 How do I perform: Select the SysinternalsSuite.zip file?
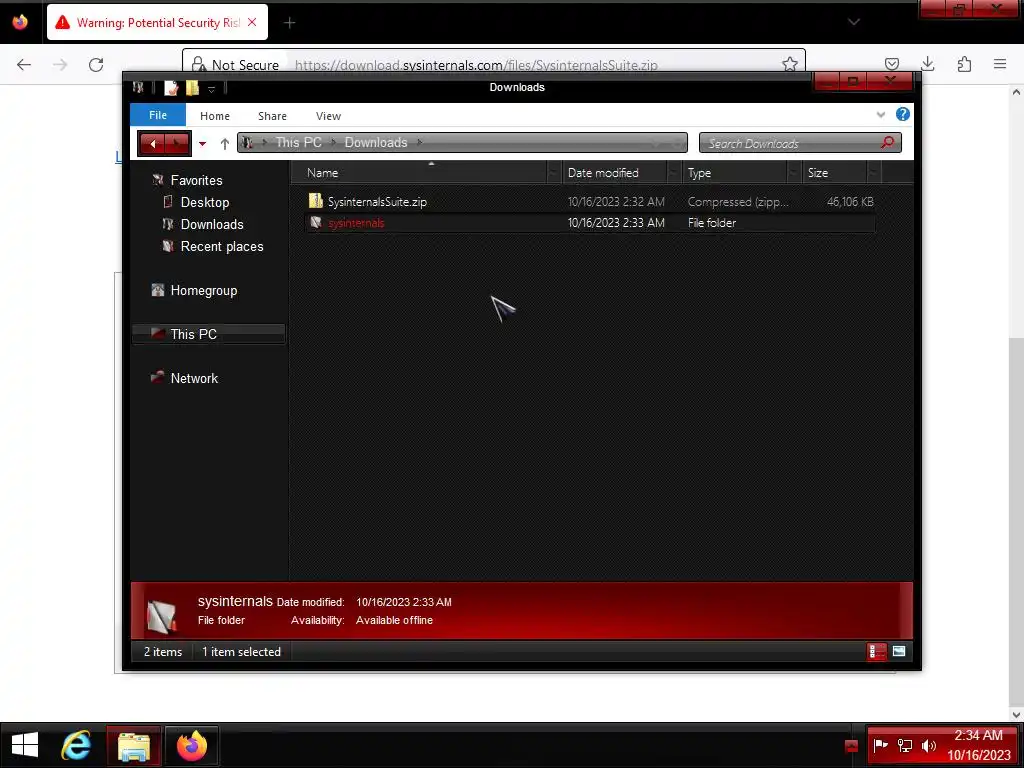[377, 202]
